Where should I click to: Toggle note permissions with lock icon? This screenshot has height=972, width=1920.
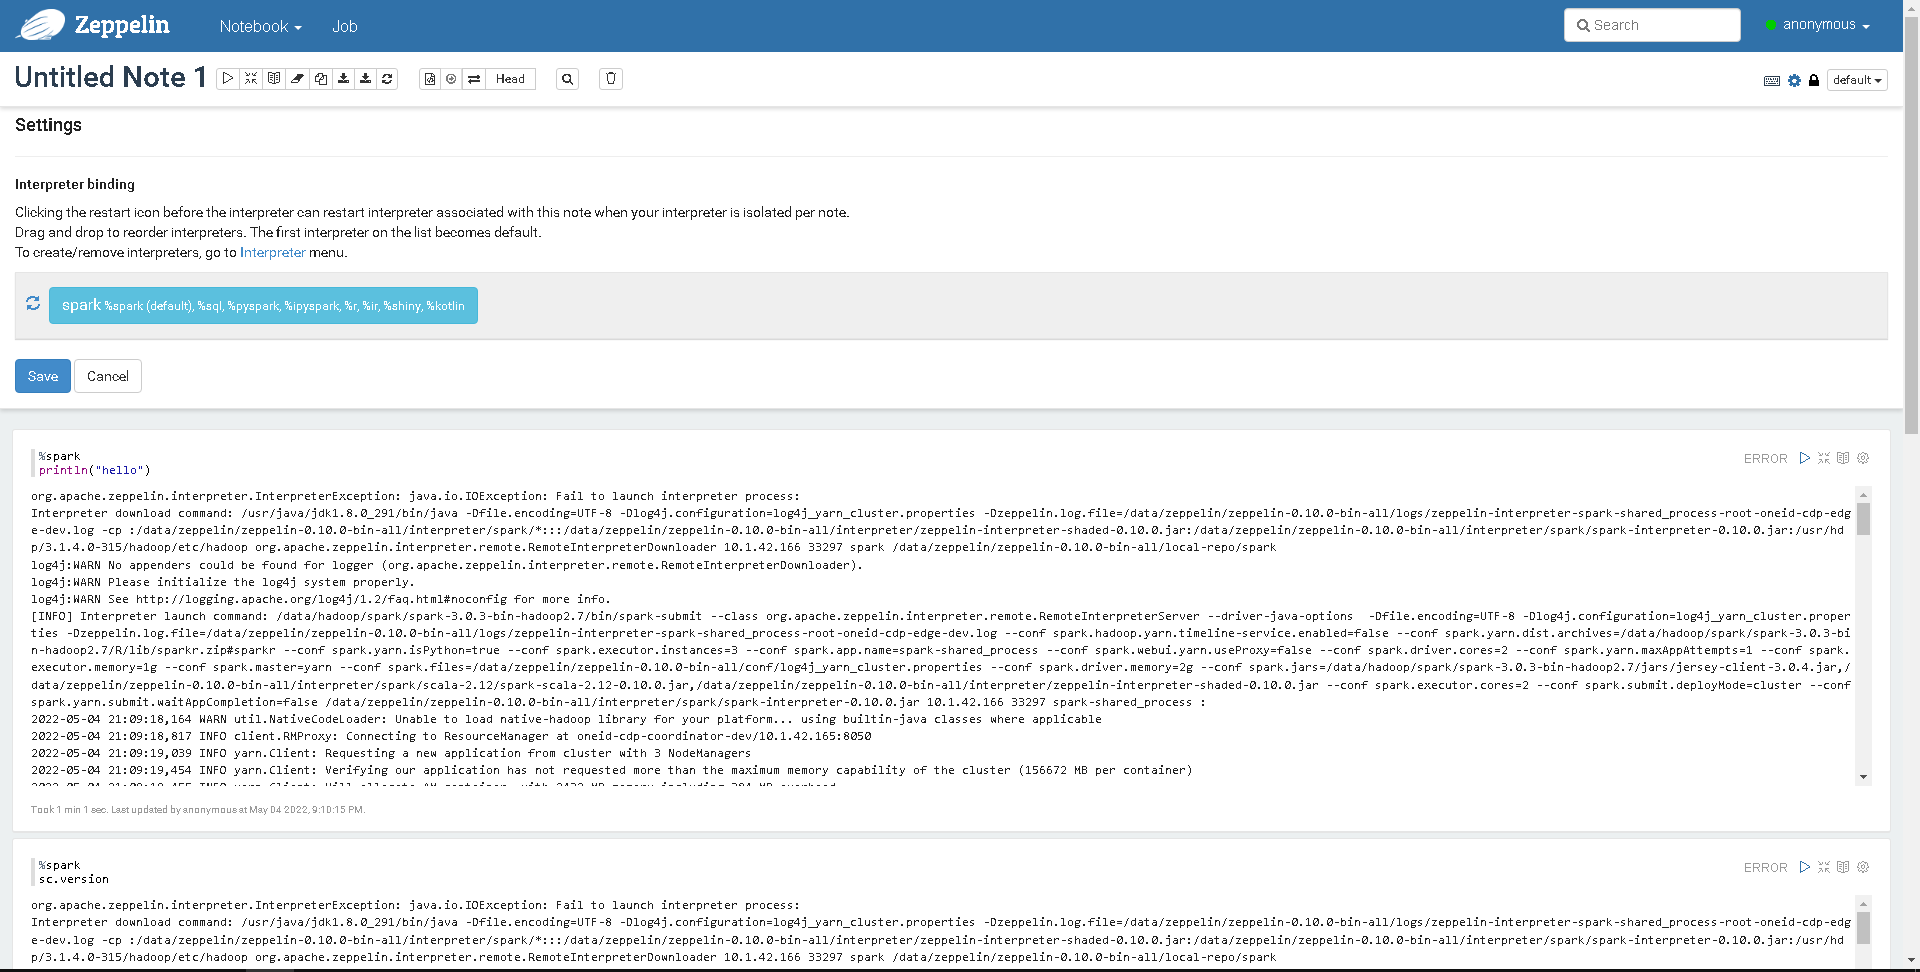click(1814, 81)
